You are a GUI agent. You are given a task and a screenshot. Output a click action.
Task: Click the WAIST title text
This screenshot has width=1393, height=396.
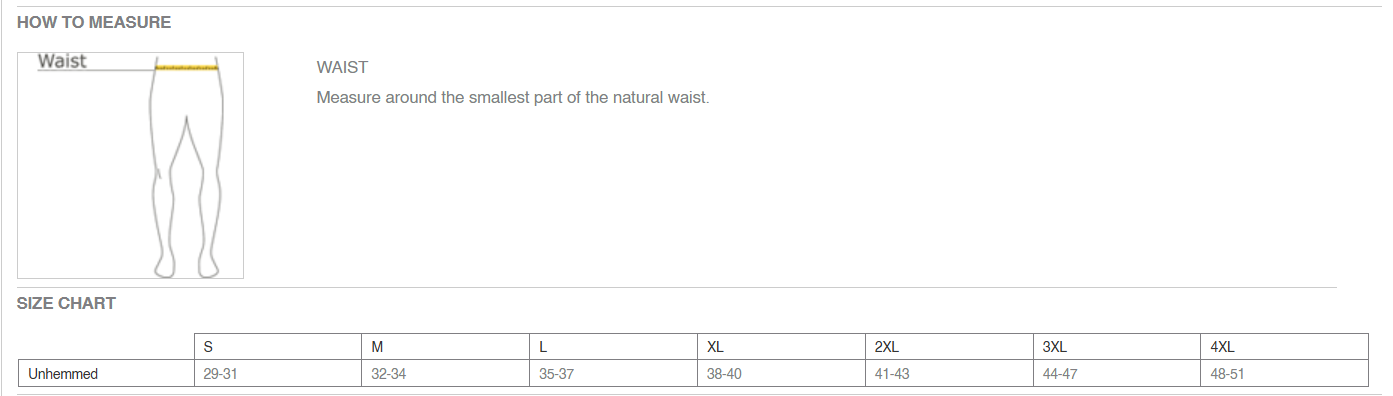tap(342, 68)
